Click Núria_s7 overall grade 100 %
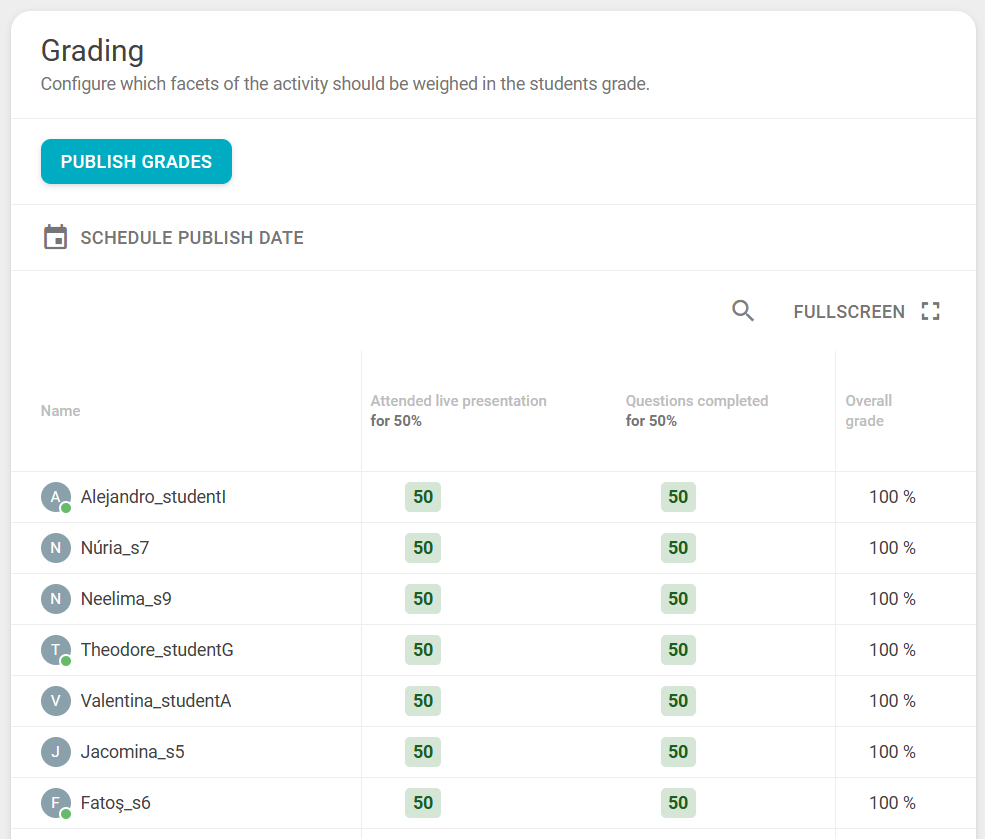This screenshot has height=839, width=985. (x=892, y=548)
